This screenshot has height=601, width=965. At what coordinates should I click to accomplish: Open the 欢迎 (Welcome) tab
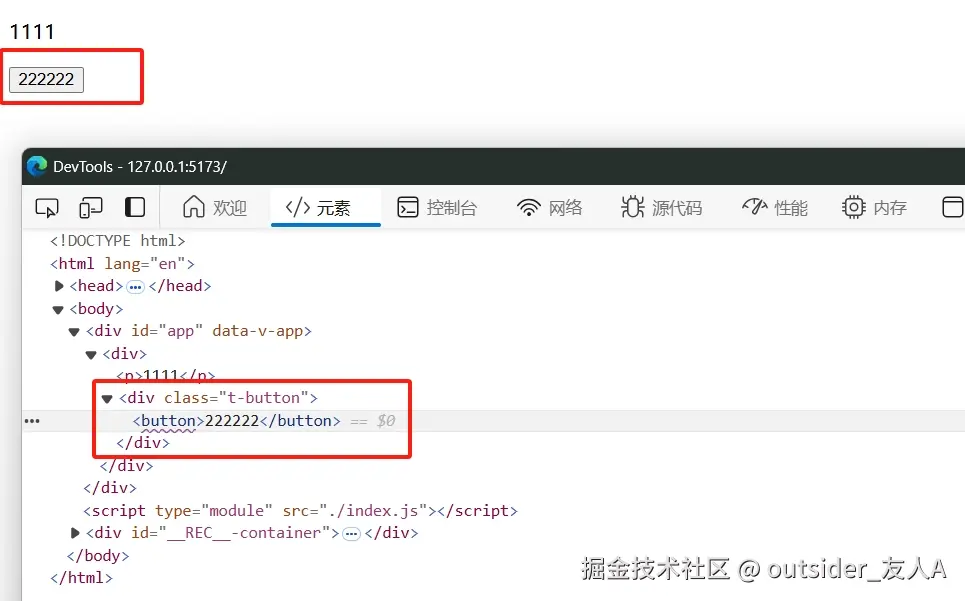click(215, 207)
